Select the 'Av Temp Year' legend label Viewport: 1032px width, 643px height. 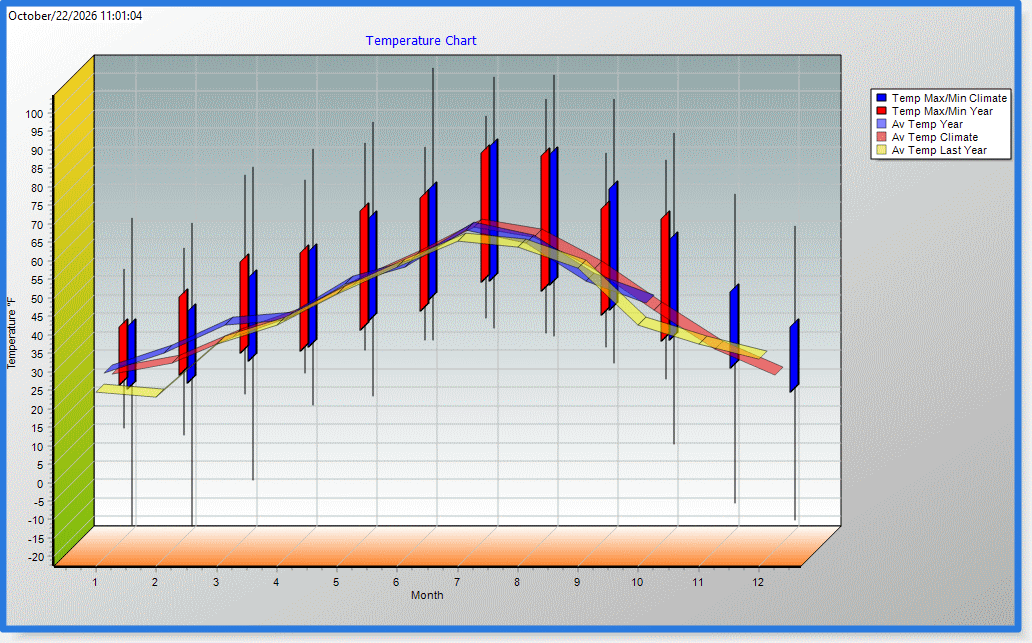927,124
